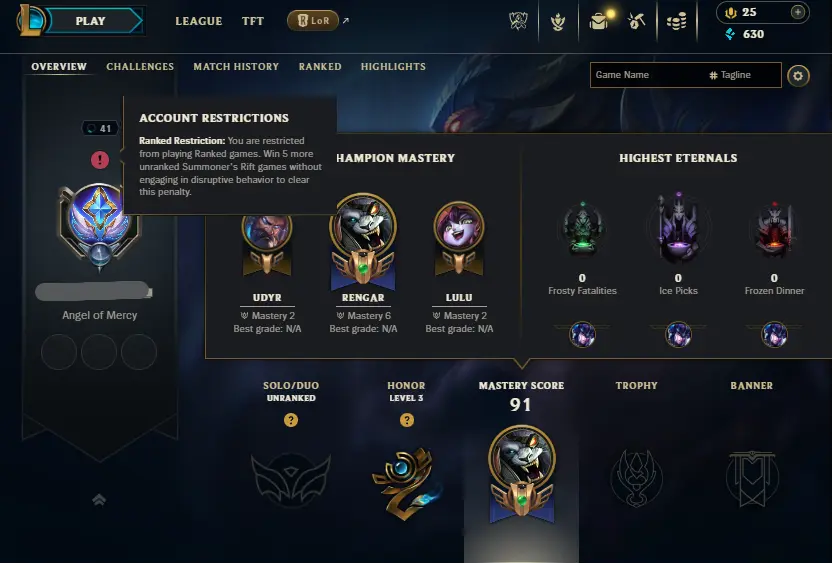Image resolution: width=837 pixels, height=565 pixels.
Task: Open the Loot crafting icon
Action: click(636, 21)
